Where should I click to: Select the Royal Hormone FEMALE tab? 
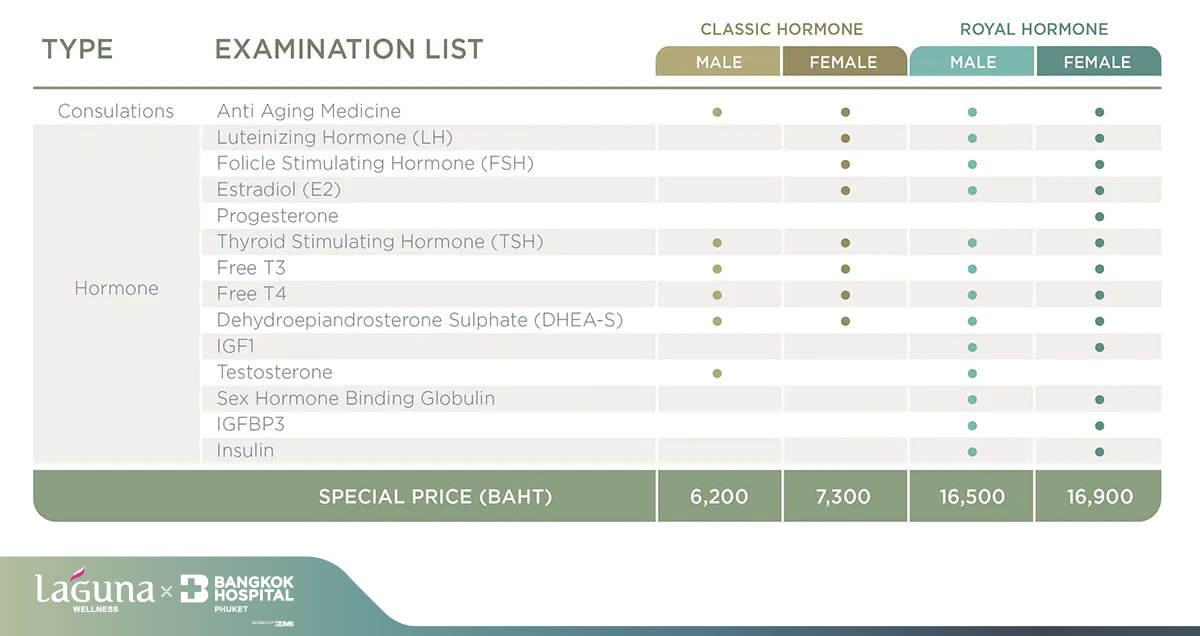pyautogui.click(x=1097, y=62)
